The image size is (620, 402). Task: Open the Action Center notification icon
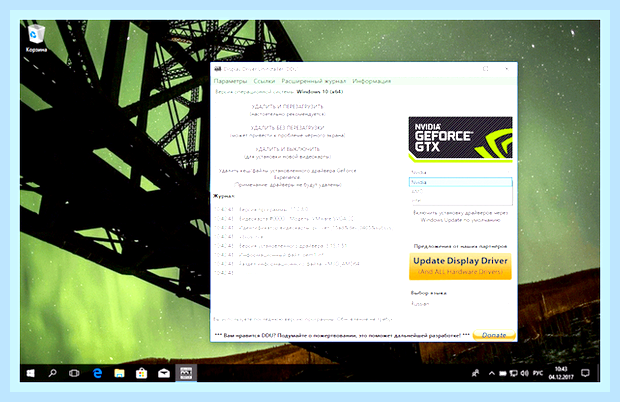586,373
